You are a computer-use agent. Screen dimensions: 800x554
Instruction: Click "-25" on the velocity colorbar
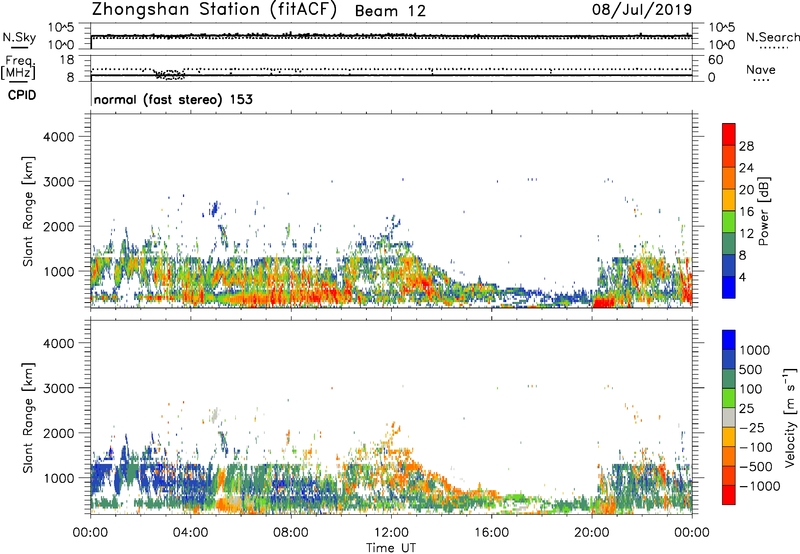point(752,427)
